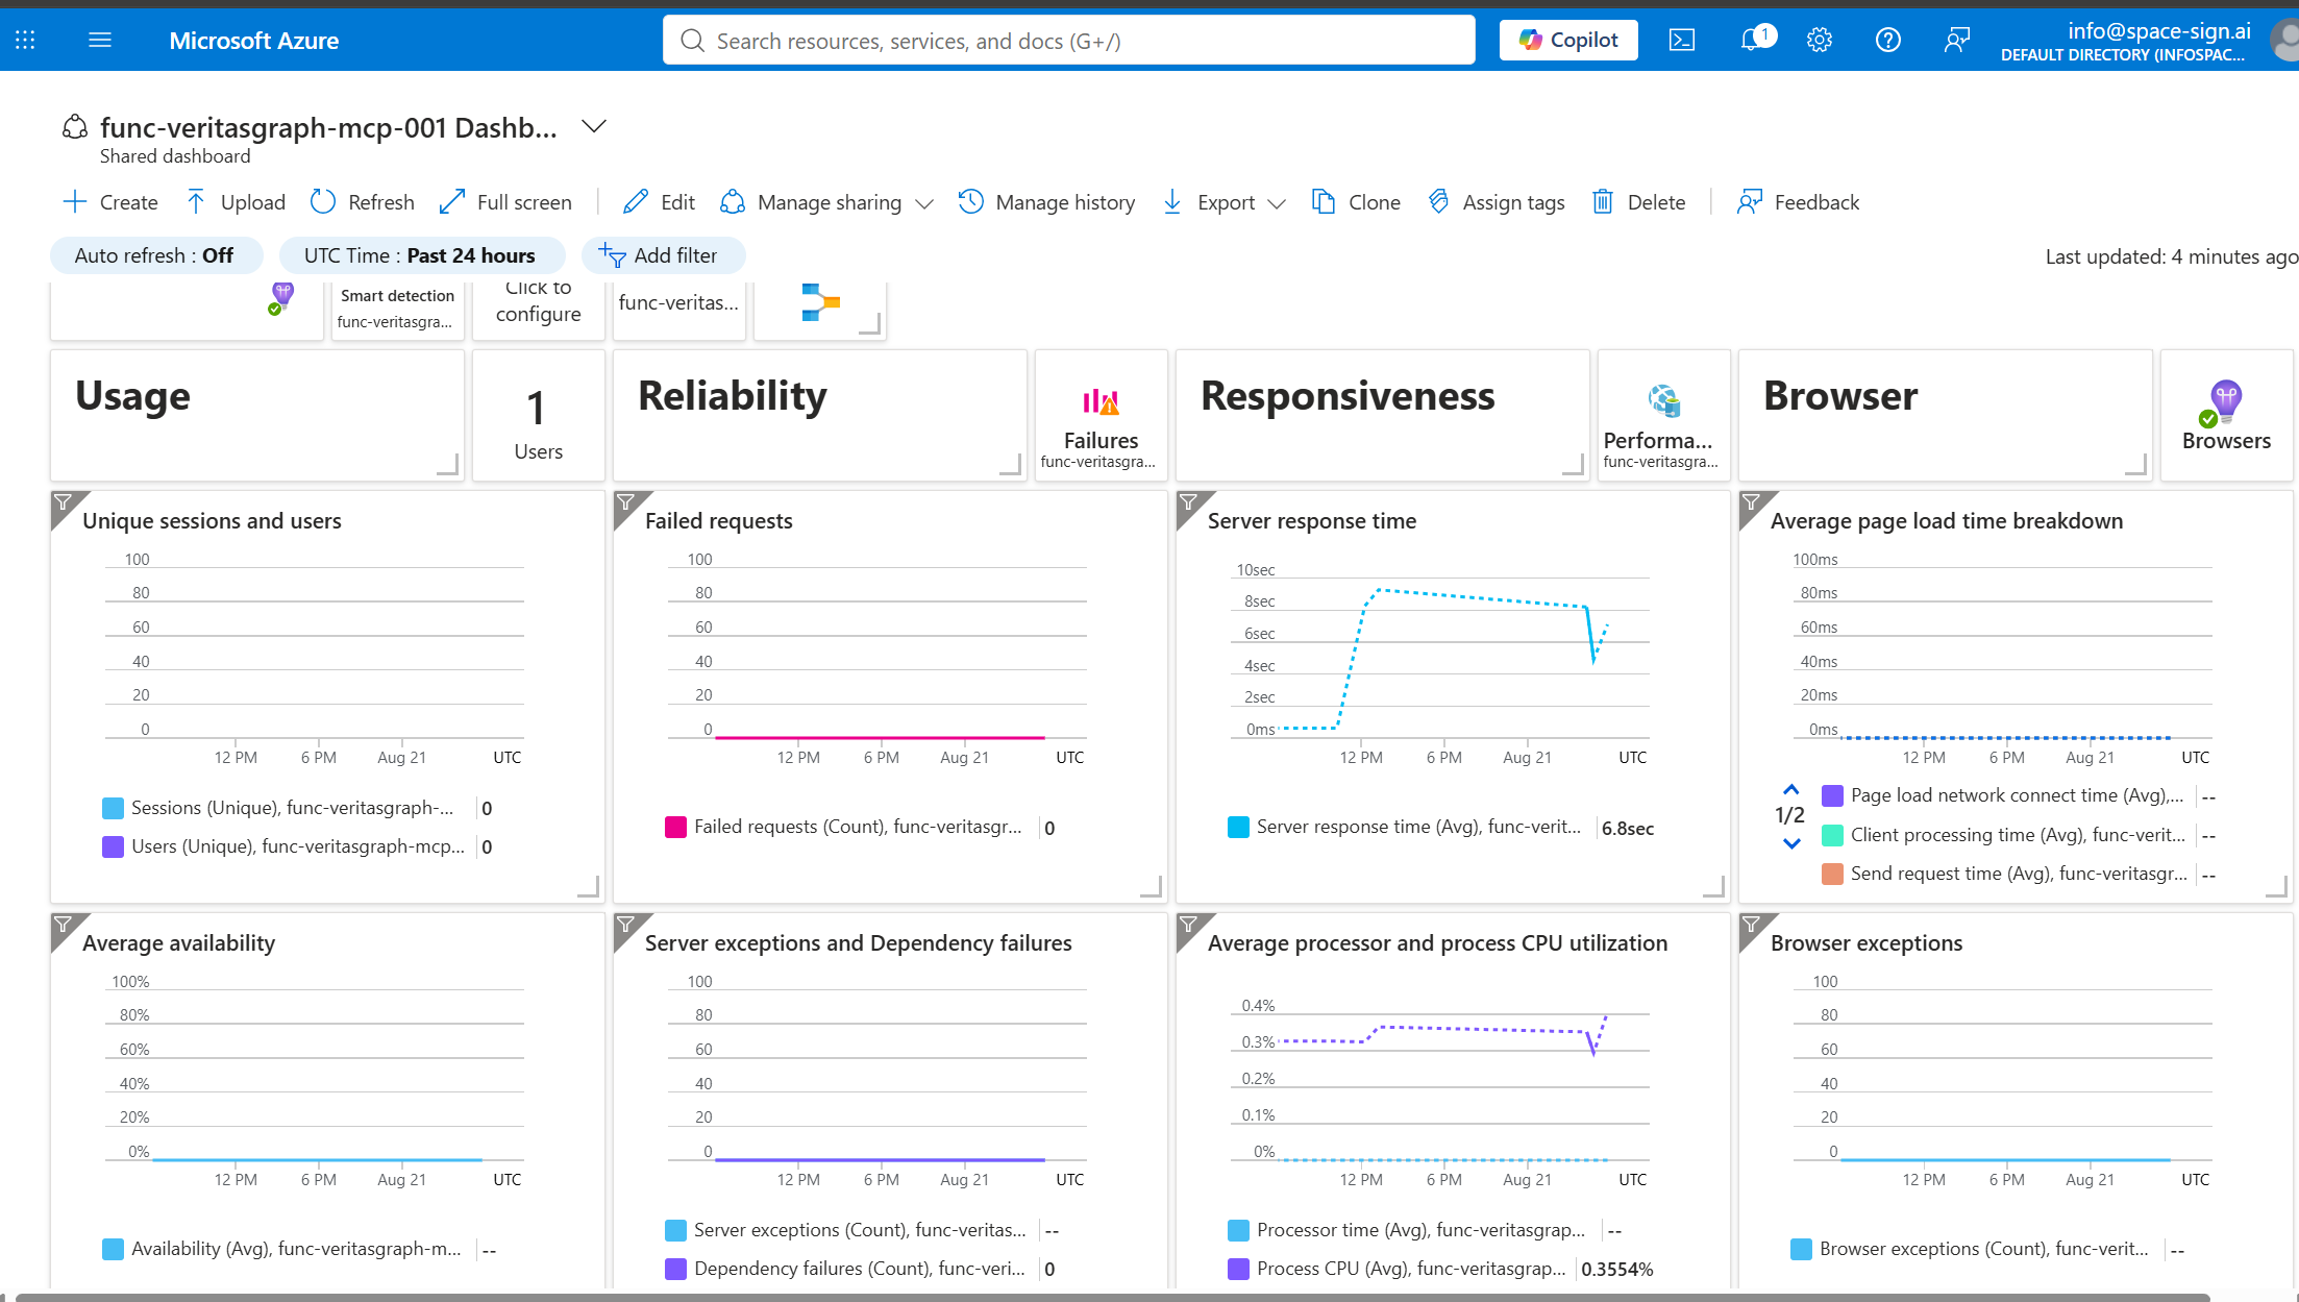Go to previous legend page up arrow
2299x1302 pixels.
(1791, 790)
